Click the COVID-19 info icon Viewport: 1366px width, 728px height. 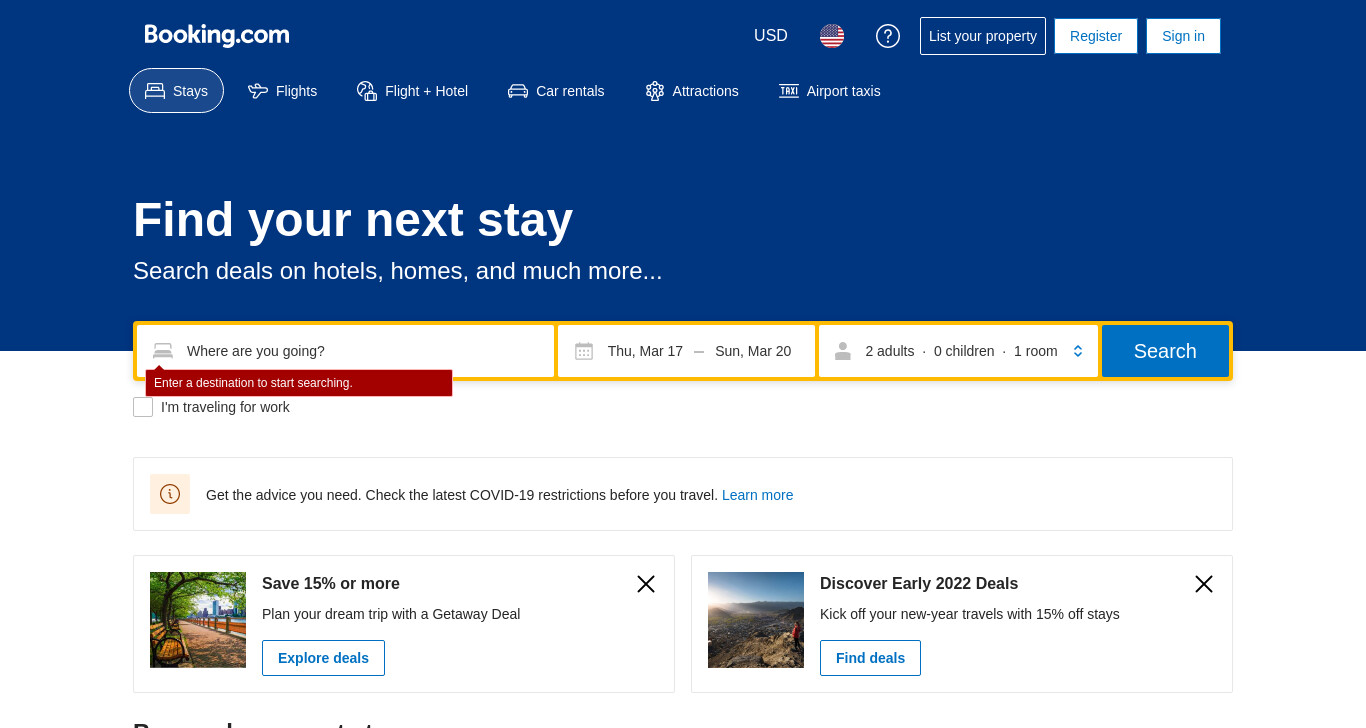170,494
